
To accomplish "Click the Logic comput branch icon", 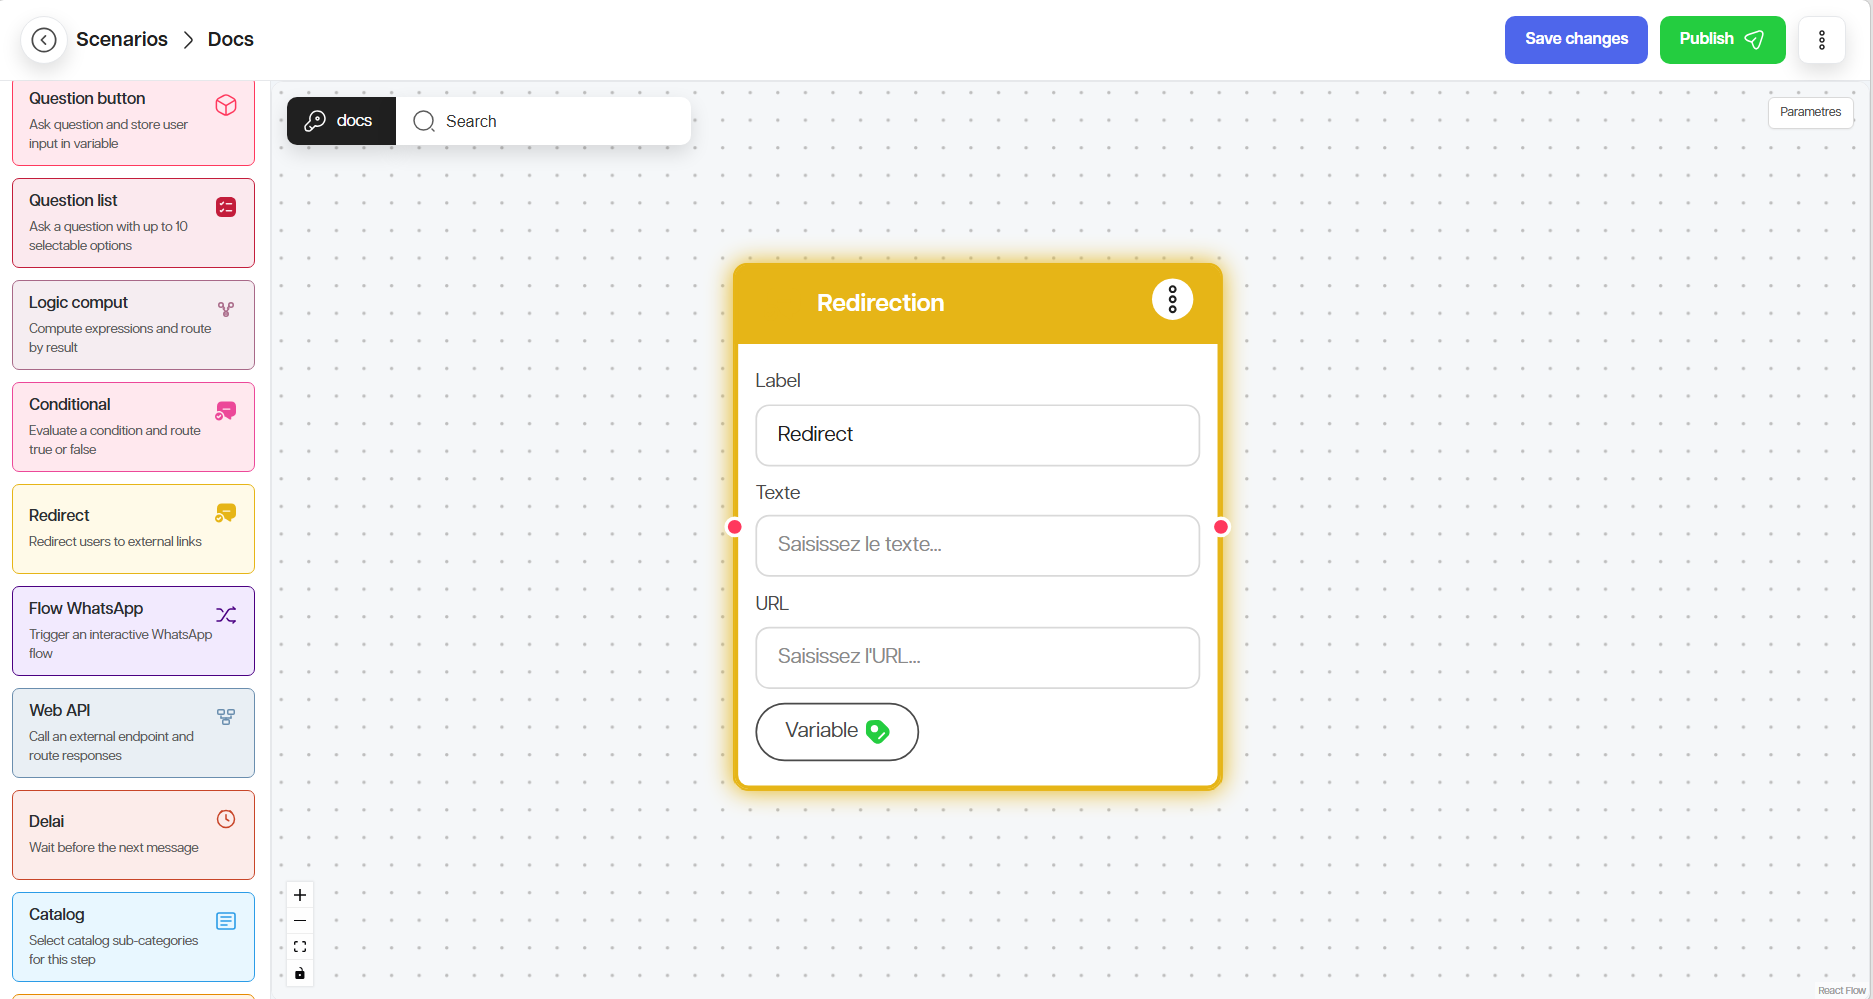I will point(226,309).
